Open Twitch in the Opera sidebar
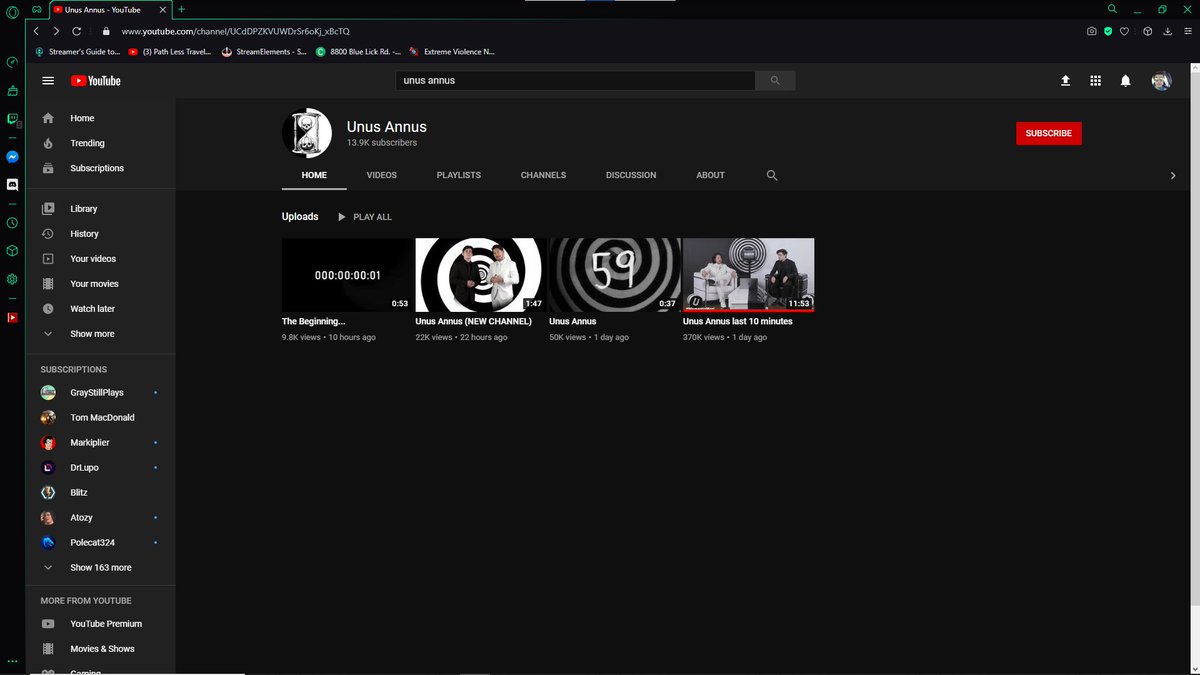 coord(12,119)
